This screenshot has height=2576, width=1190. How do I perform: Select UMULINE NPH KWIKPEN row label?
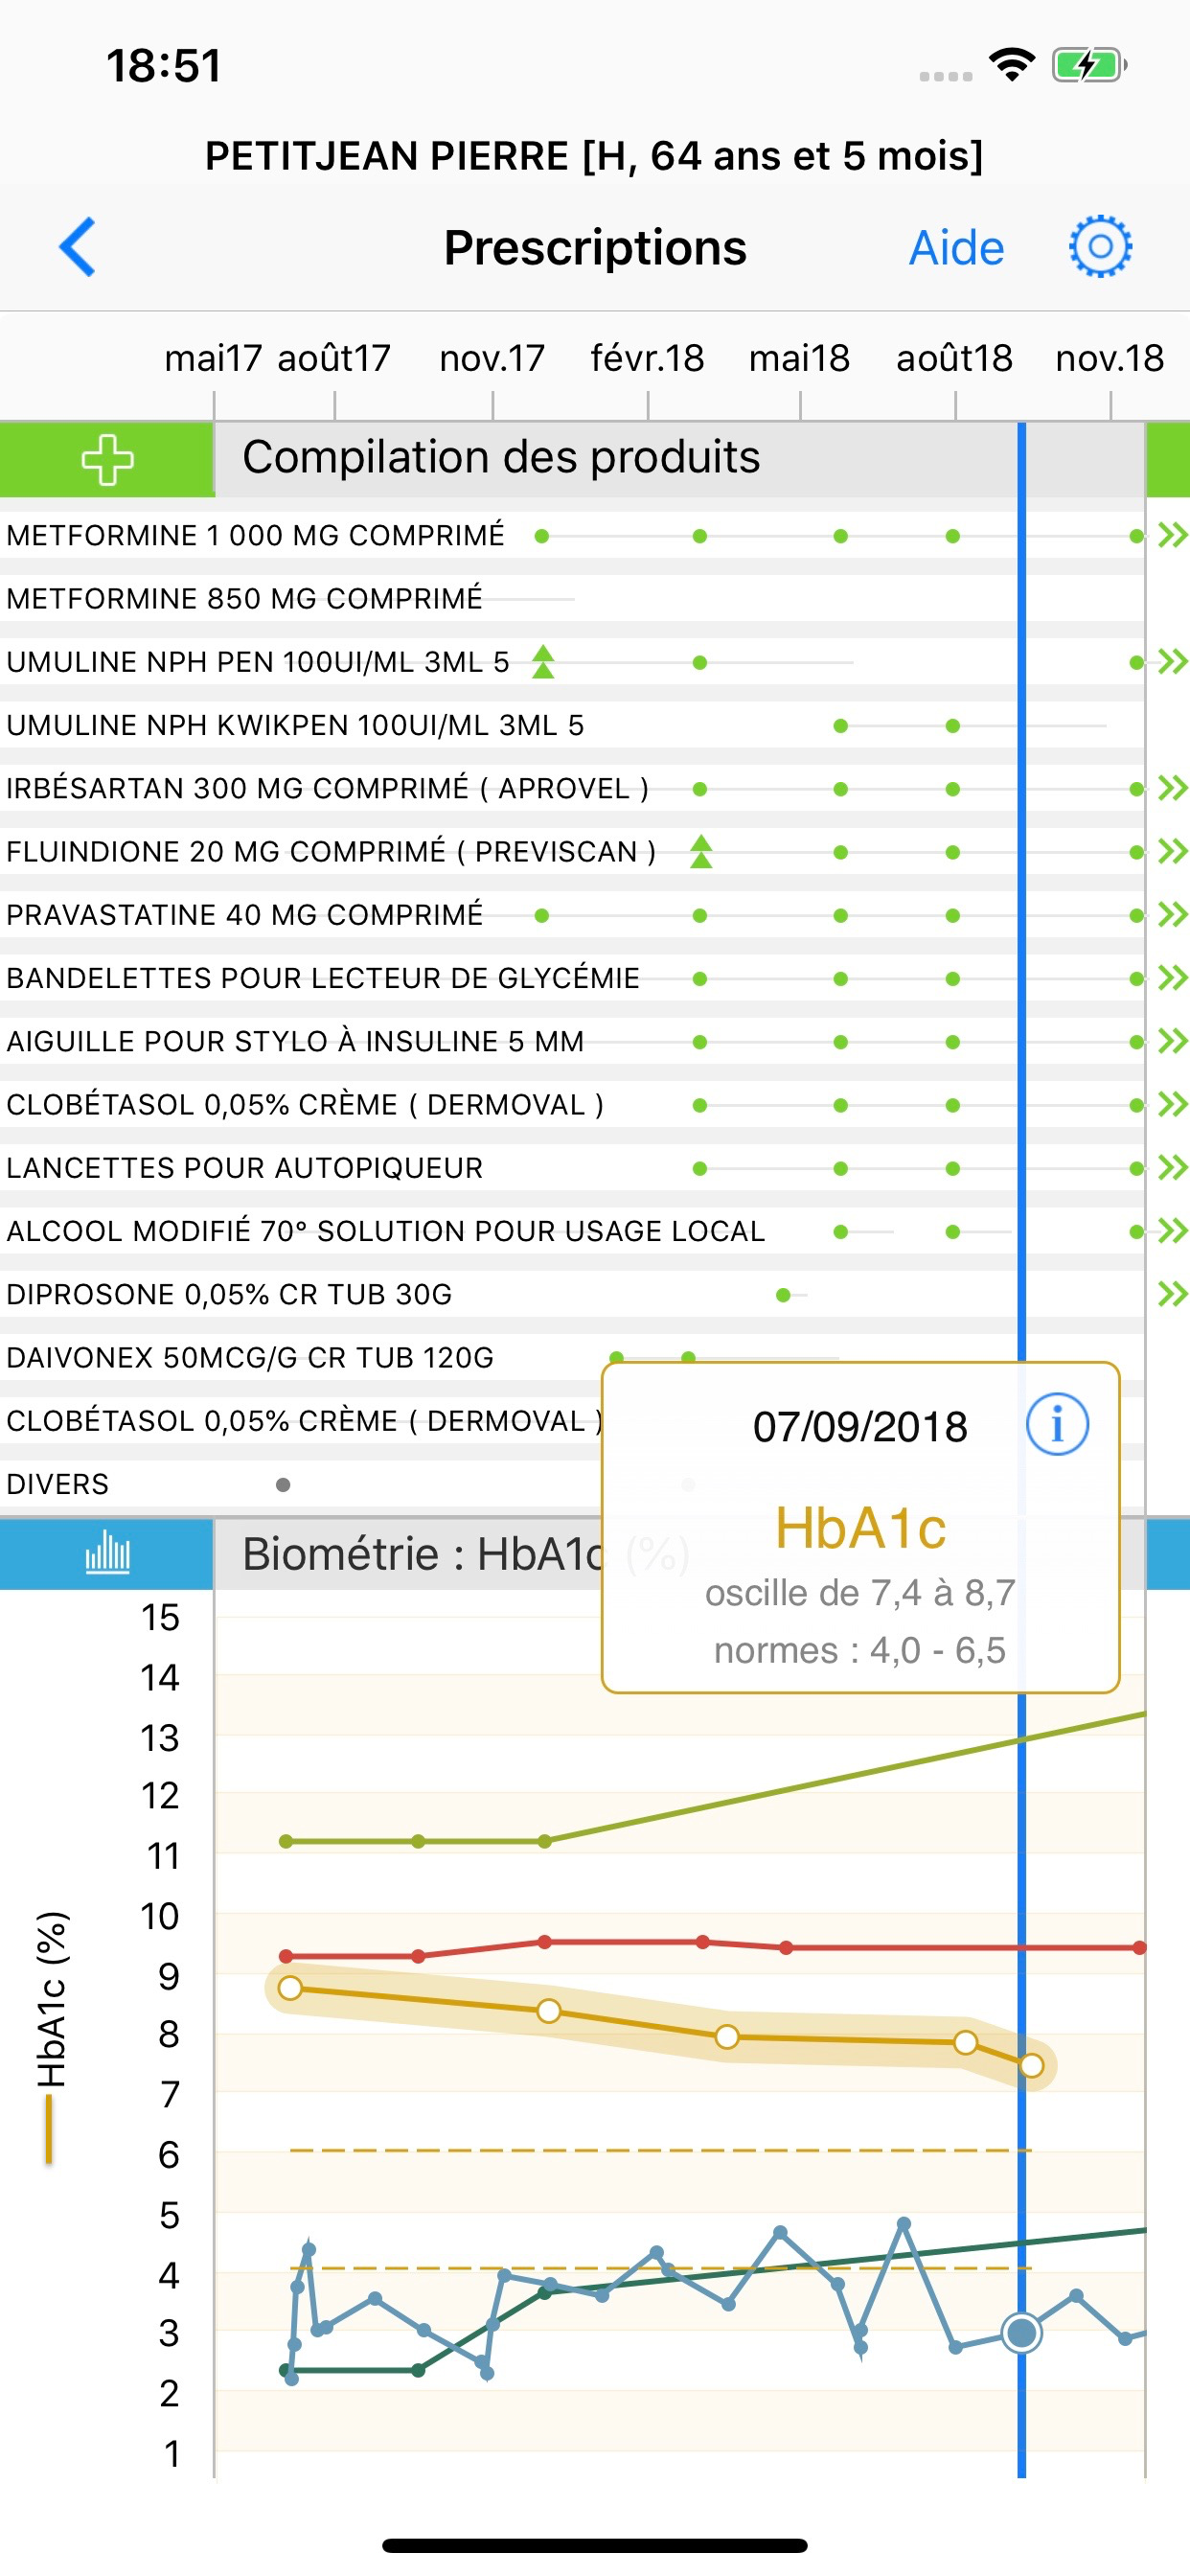(295, 726)
